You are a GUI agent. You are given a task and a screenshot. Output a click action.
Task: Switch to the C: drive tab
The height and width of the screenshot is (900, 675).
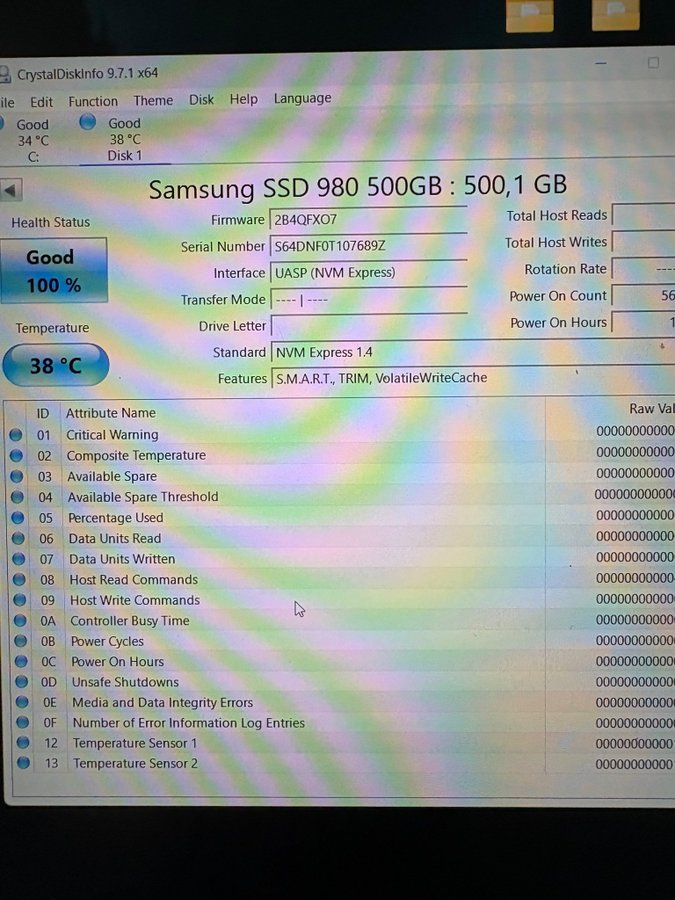[x=33, y=140]
